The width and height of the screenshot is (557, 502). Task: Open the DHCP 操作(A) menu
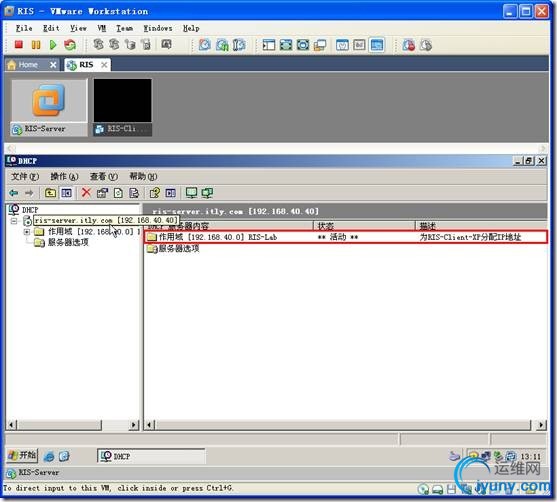pyautogui.click(x=64, y=177)
